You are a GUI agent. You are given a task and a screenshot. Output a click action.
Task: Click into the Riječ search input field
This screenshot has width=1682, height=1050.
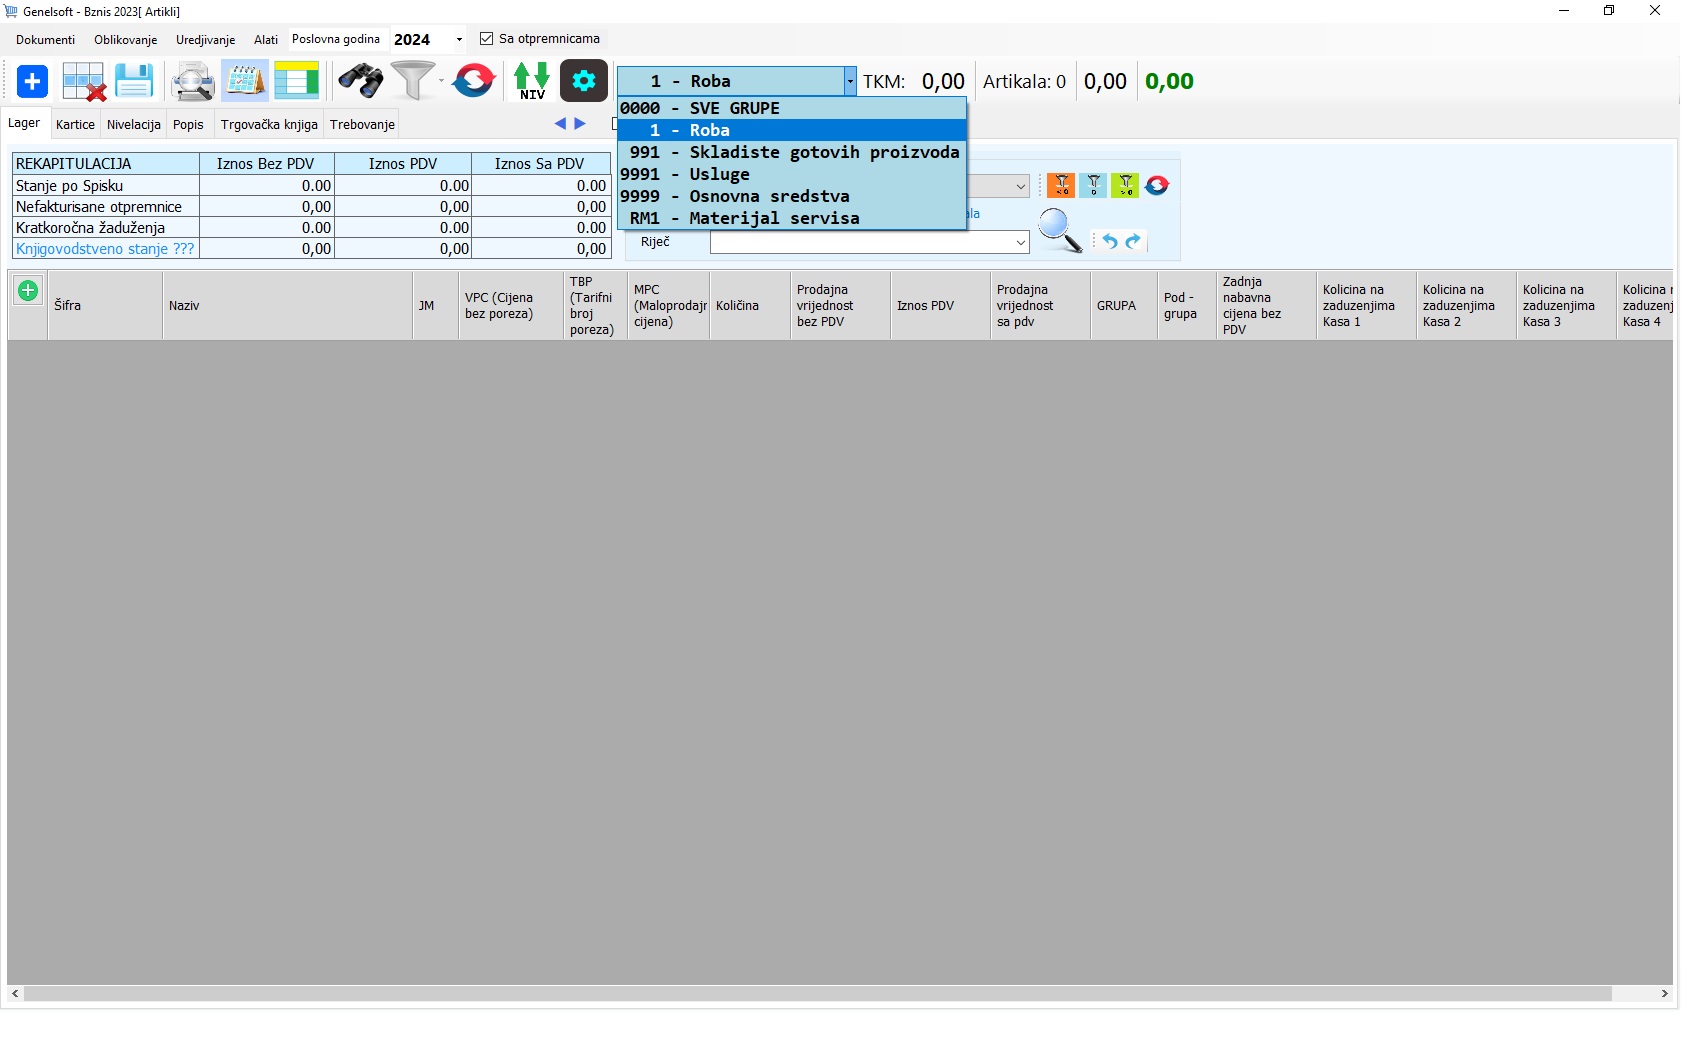(x=861, y=242)
